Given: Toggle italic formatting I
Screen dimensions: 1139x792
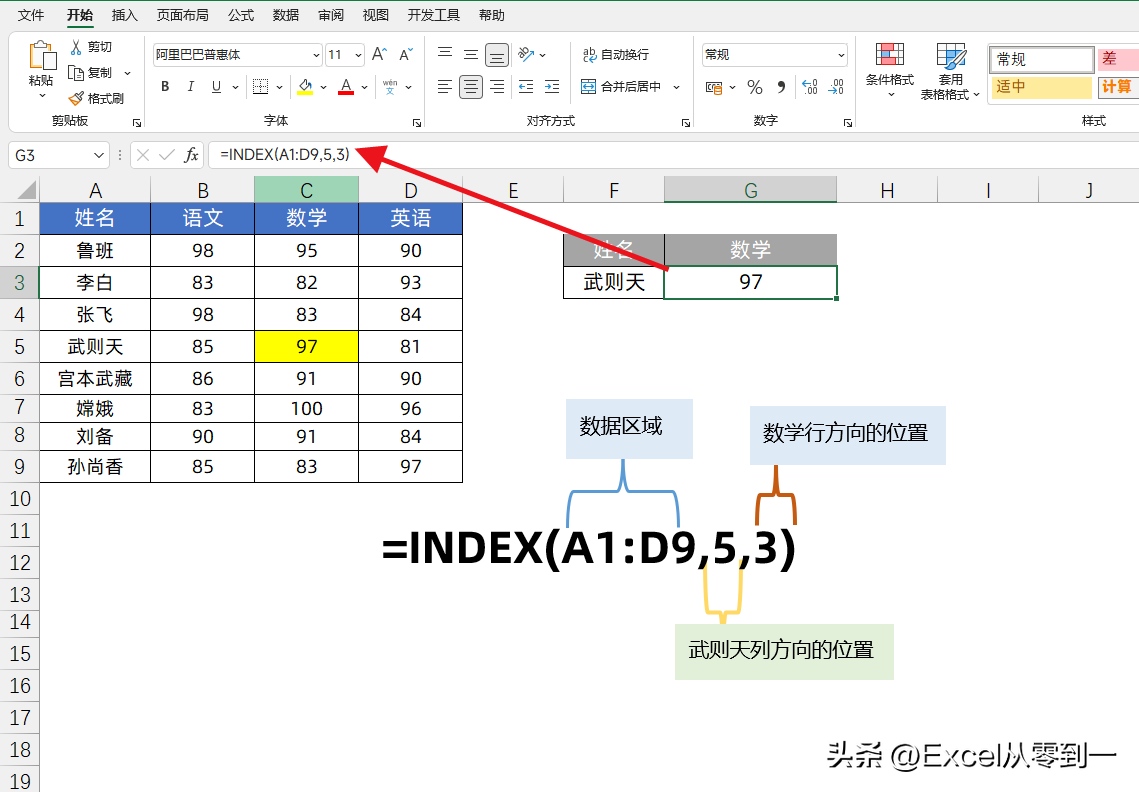Looking at the screenshot, I should [190, 86].
